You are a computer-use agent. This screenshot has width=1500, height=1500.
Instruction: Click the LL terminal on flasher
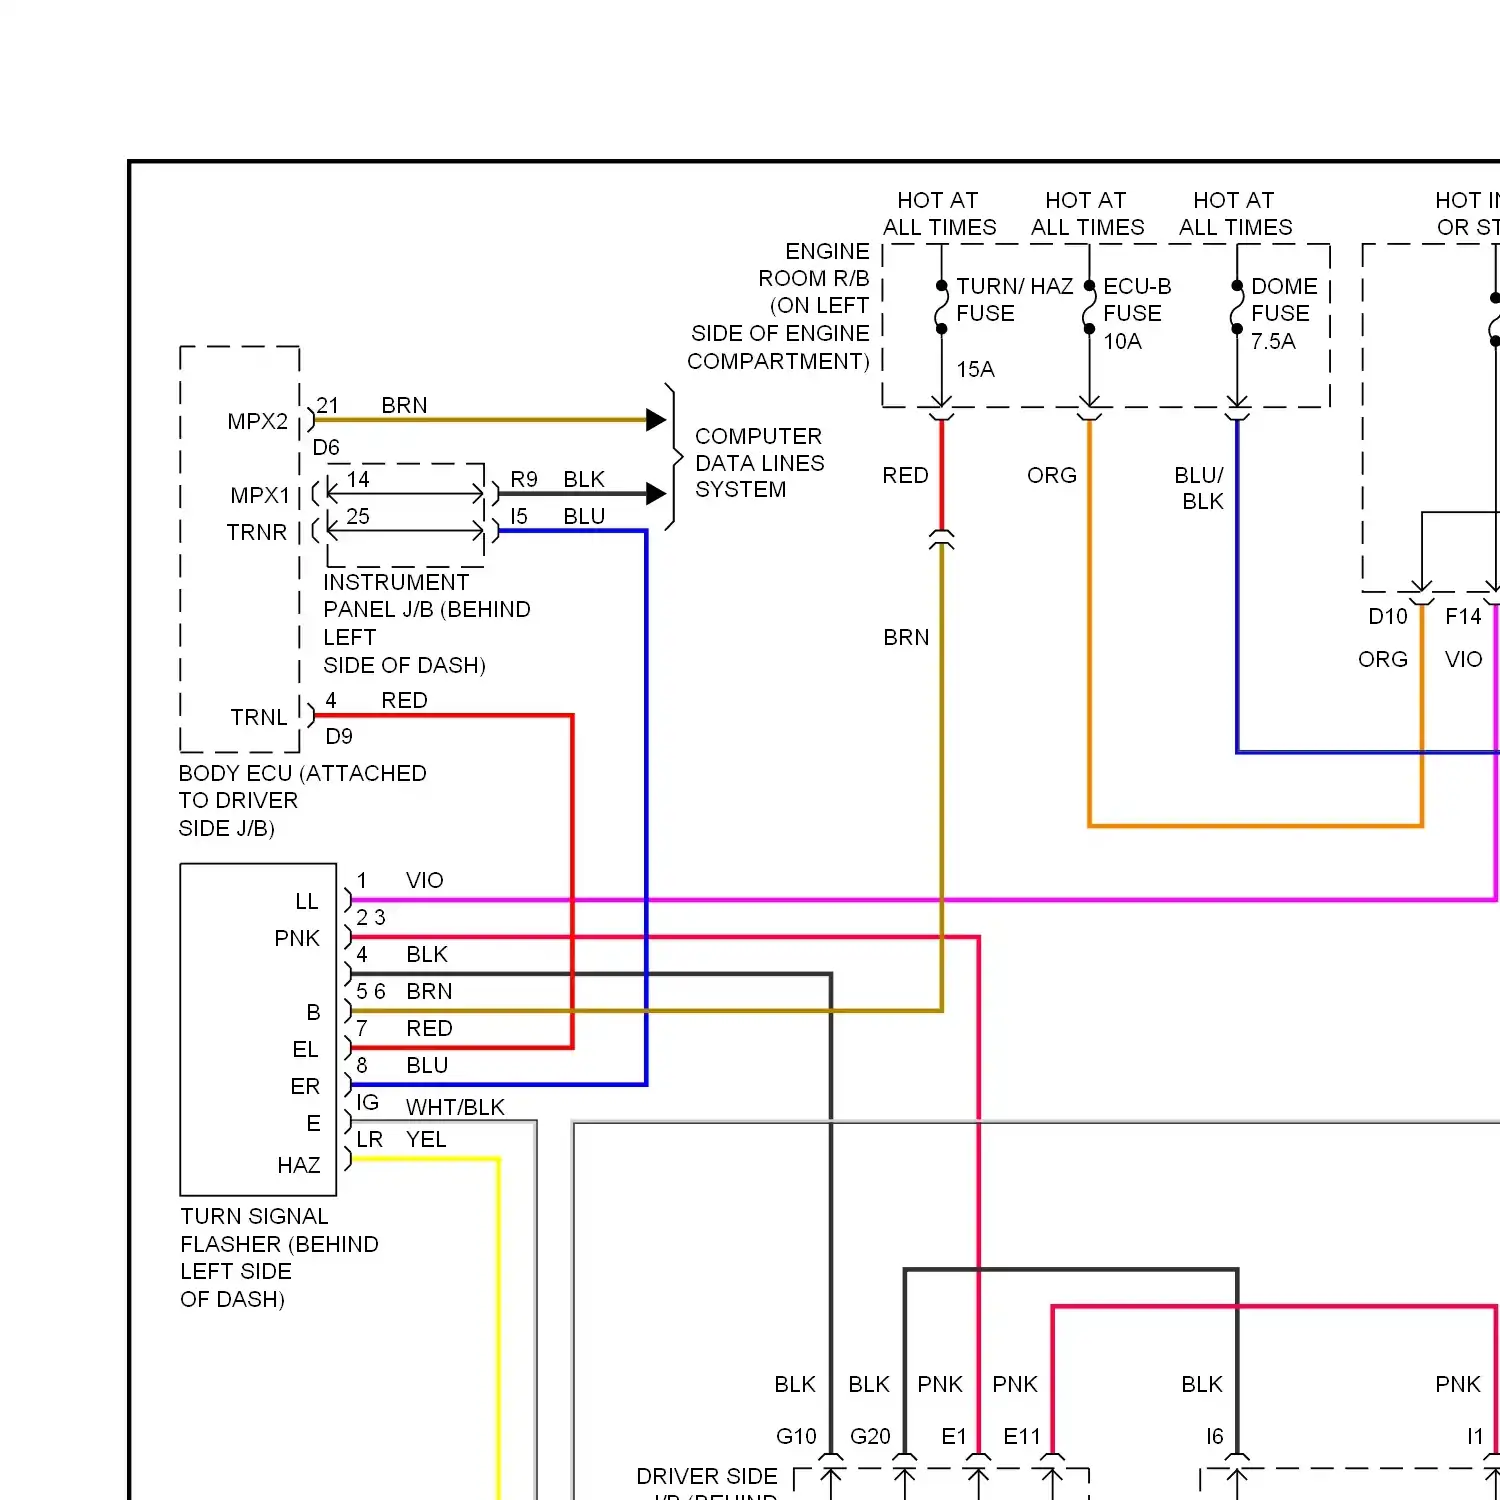pos(307,901)
